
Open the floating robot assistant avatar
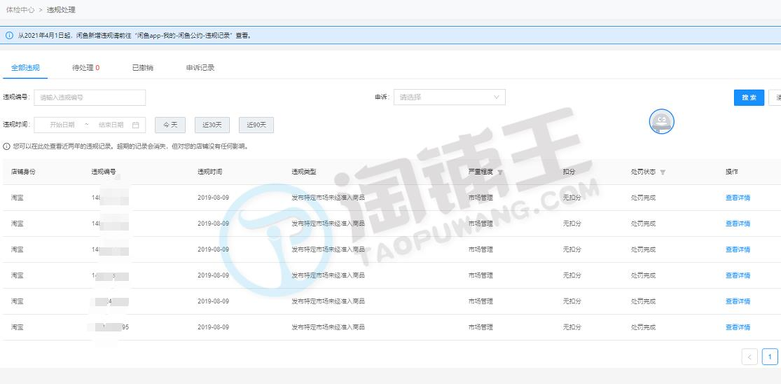(x=661, y=122)
